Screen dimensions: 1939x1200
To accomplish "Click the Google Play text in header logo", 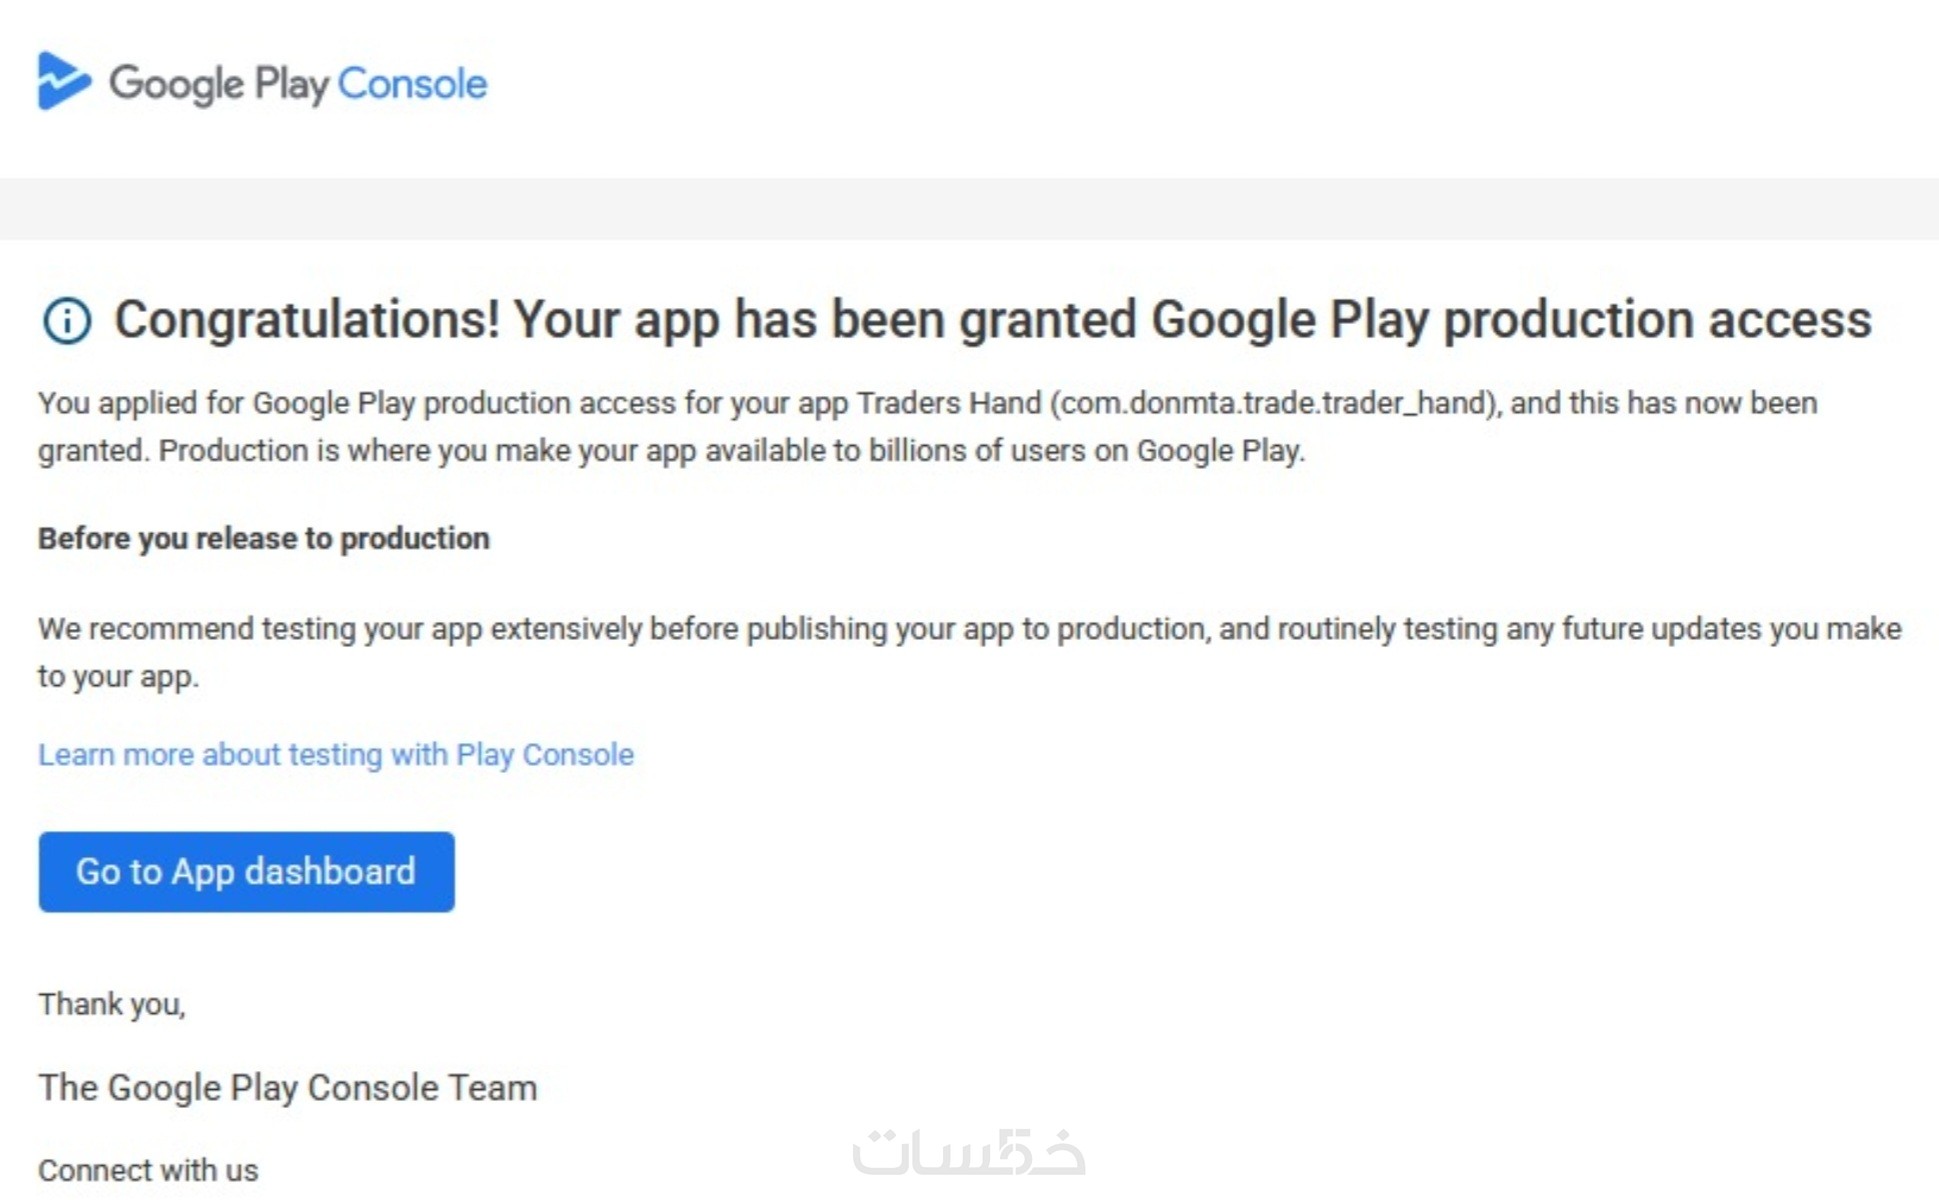I will 218,84.
